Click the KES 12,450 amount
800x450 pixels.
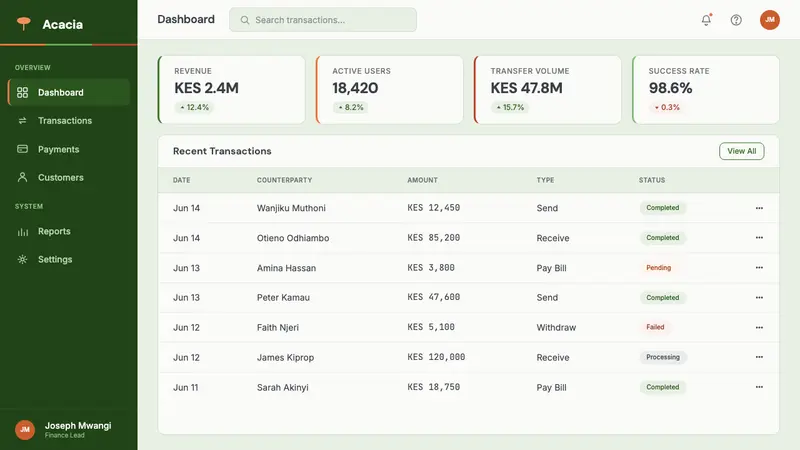click(x=434, y=208)
